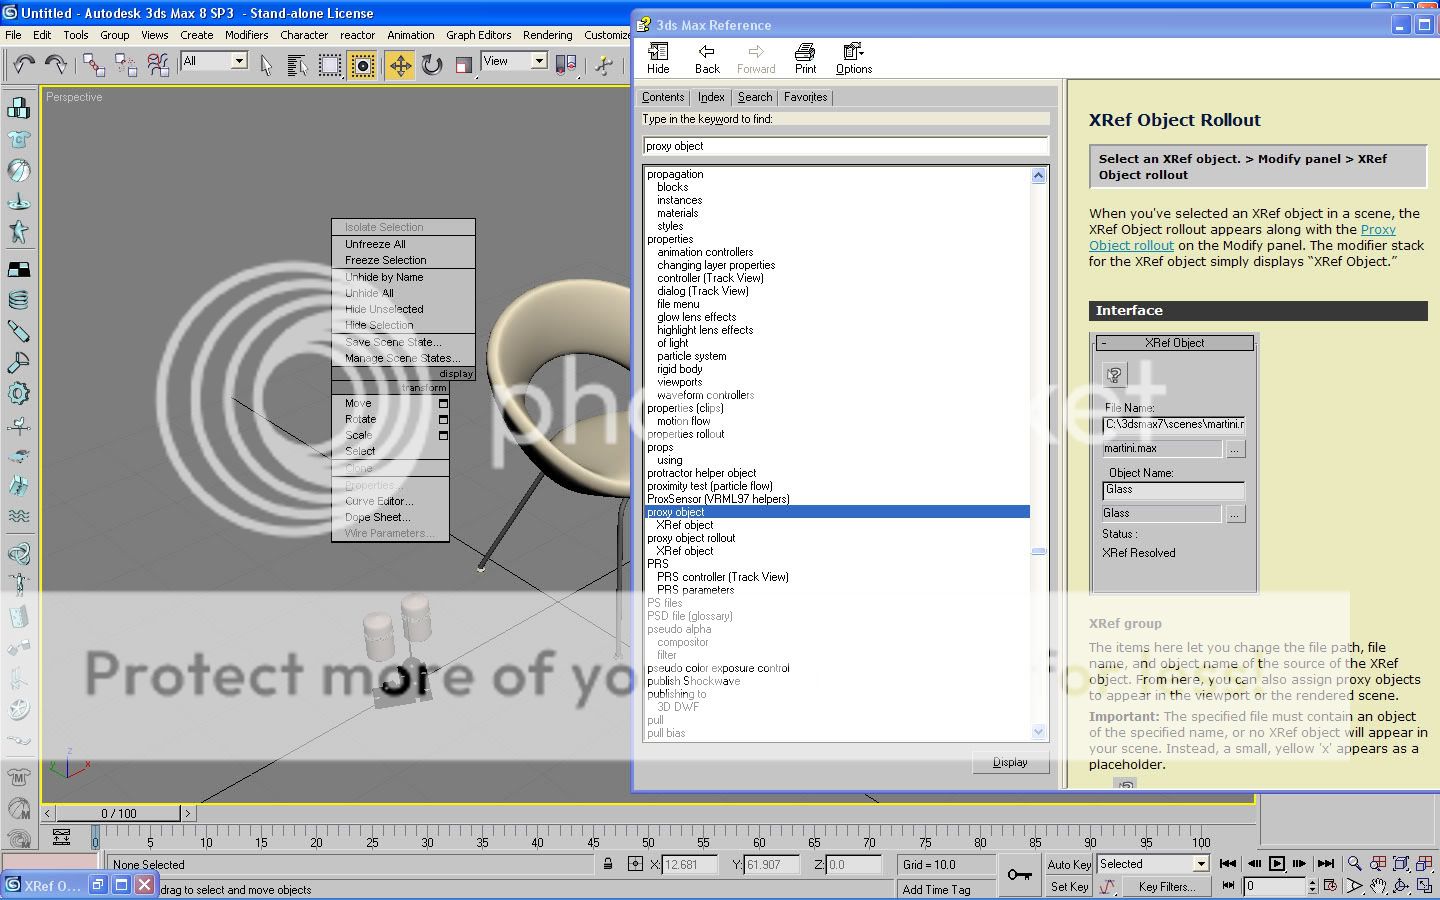Open Move settings box in quad menu
The width and height of the screenshot is (1440, 900).
pos(443,404)
